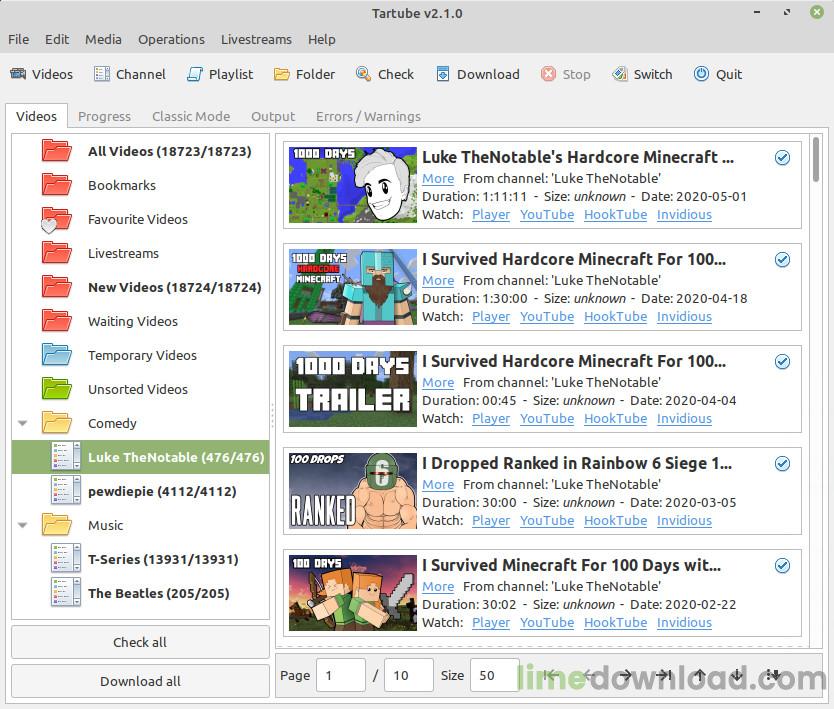The image size is (834, 709).
Task: Switch to the Errors / Warnings tab
Action: [368, 116]
